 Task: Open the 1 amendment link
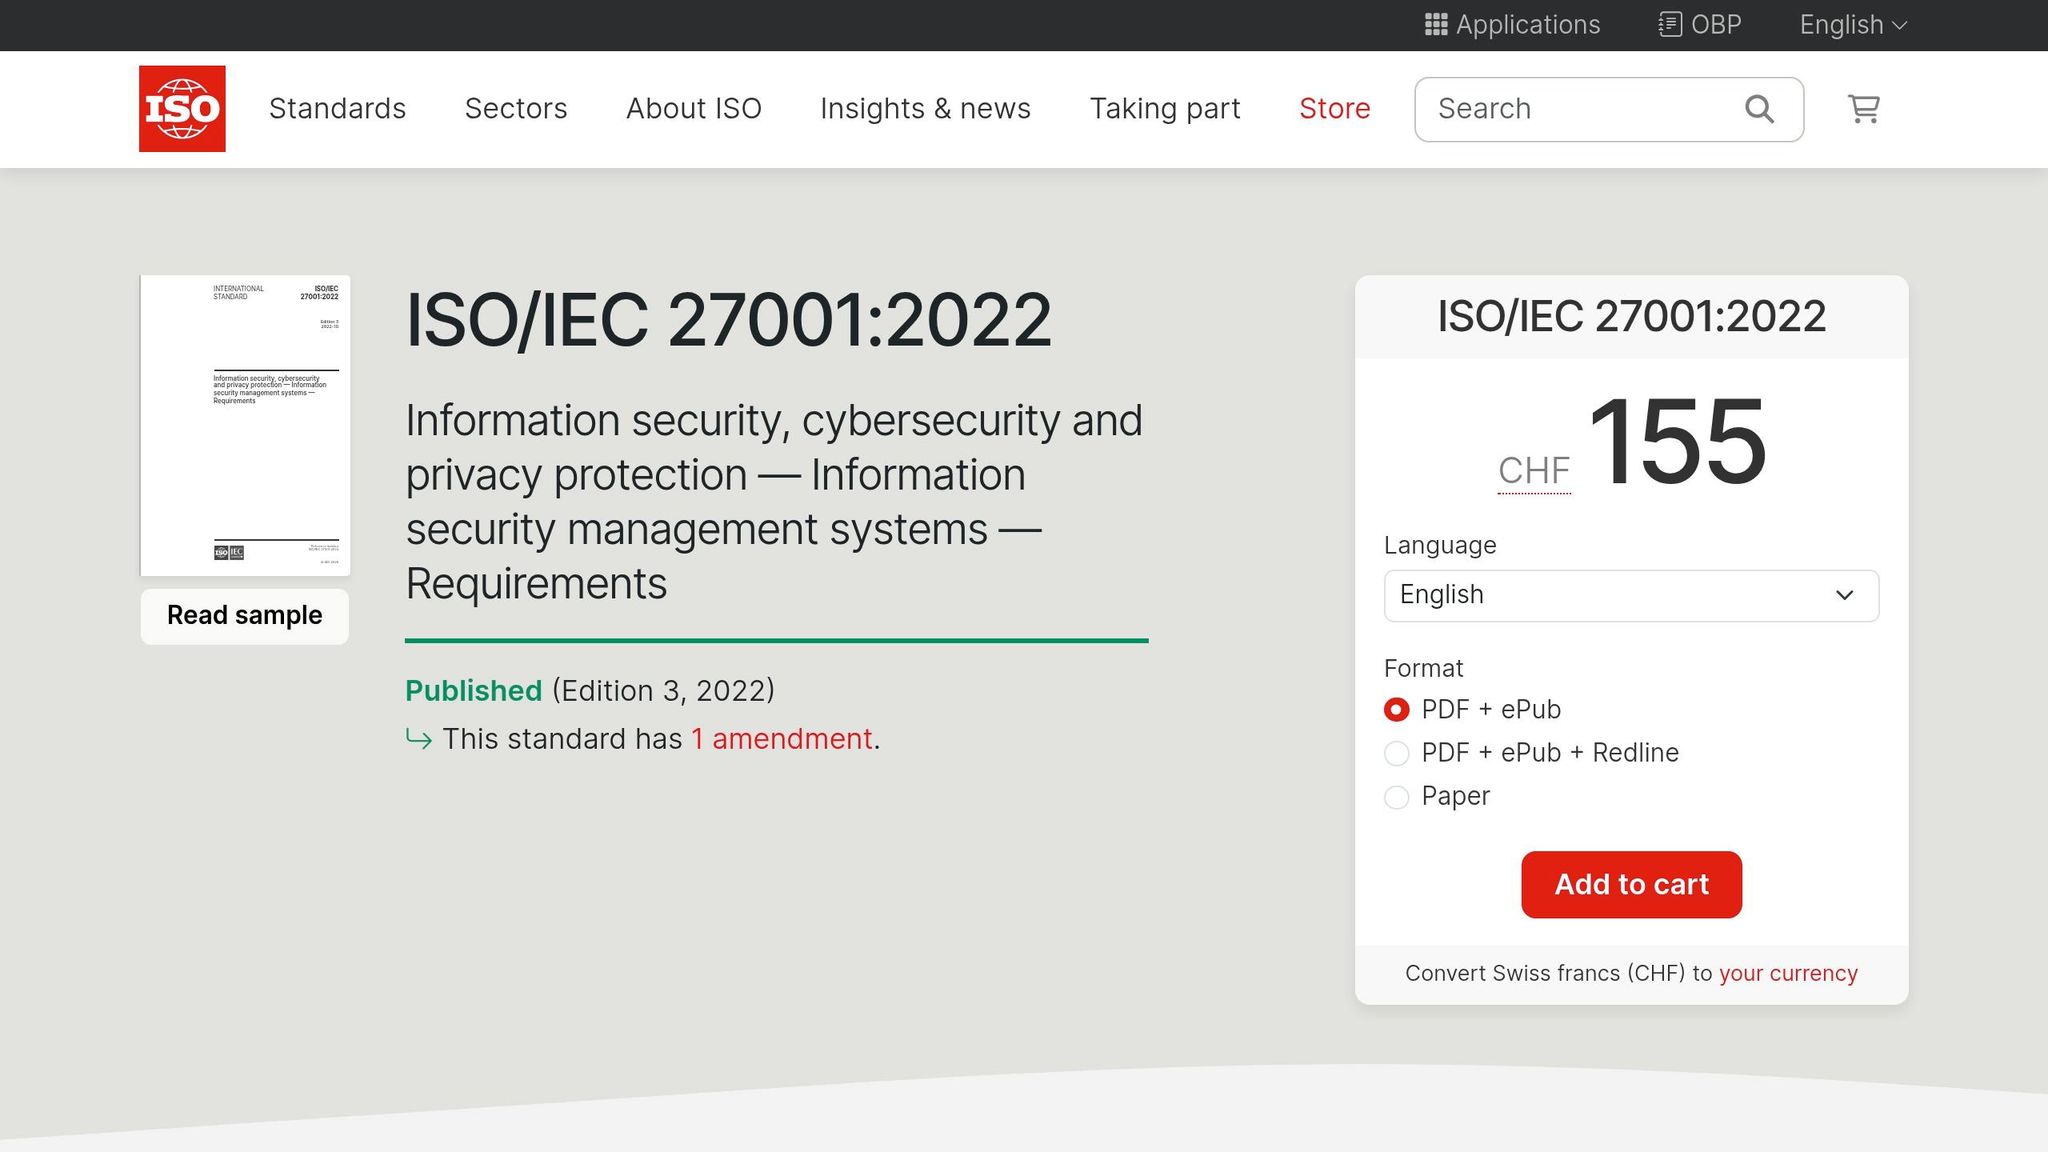pos(781,739)
